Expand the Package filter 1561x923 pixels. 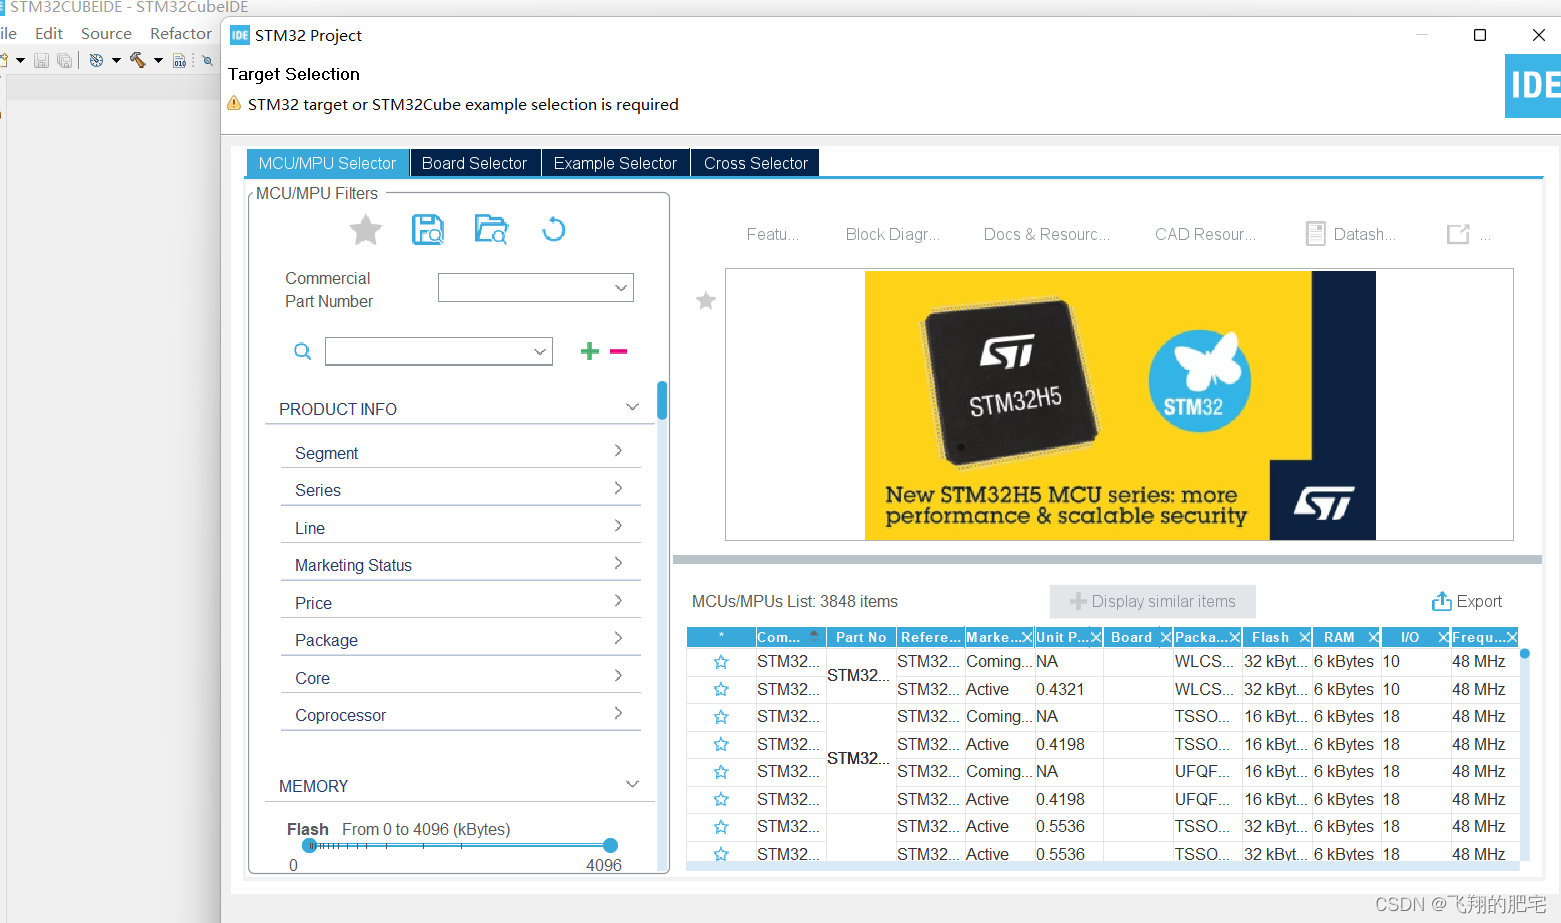(x=618, y=638)
